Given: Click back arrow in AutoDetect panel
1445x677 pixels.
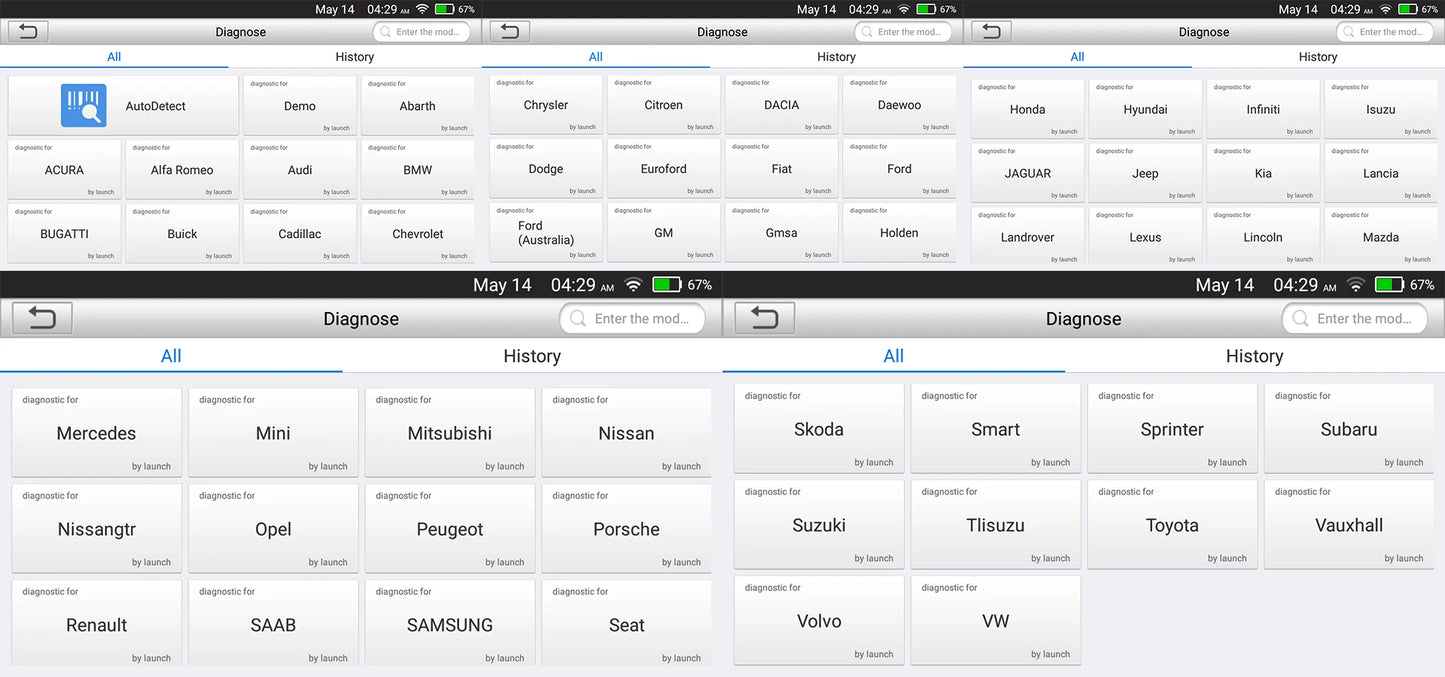Looking at the screenshot, I should pos(27,31).
